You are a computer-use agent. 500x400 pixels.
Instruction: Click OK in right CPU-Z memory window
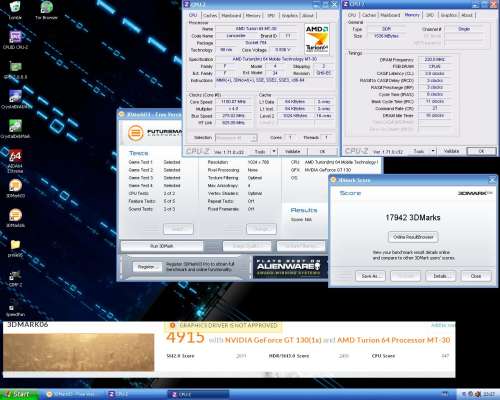coord(481,151)
